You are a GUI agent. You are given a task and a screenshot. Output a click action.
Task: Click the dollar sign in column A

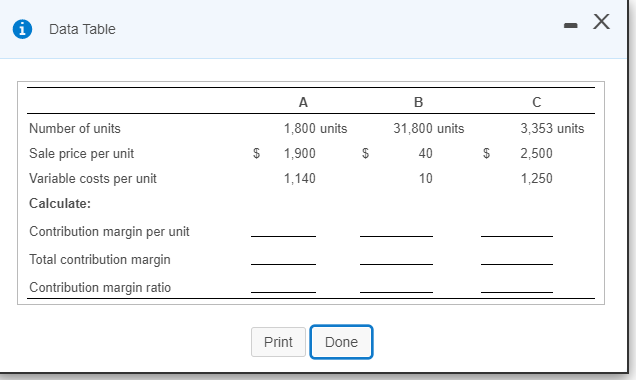(256, 153)
